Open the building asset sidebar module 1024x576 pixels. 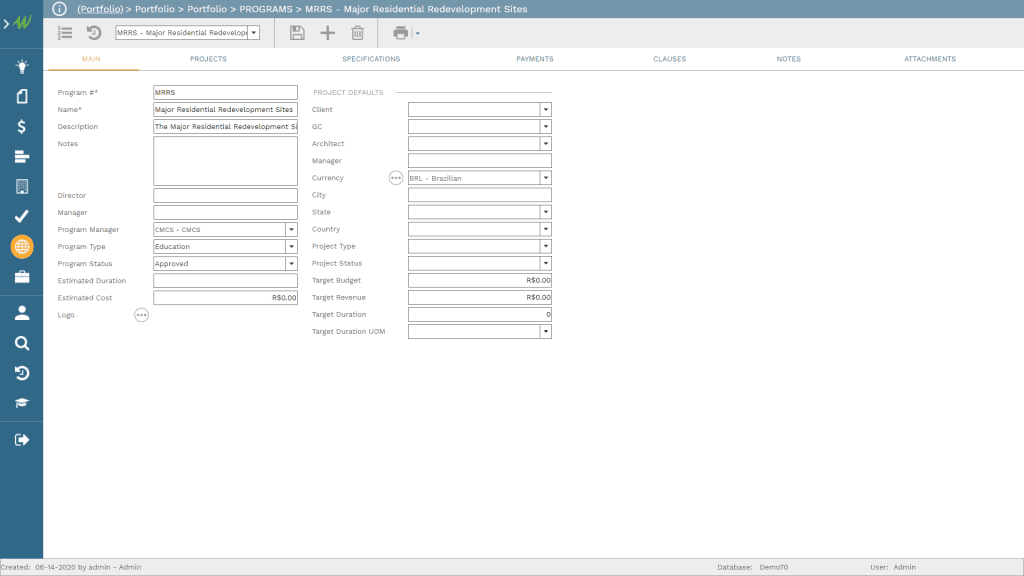(x=22, y=186)
